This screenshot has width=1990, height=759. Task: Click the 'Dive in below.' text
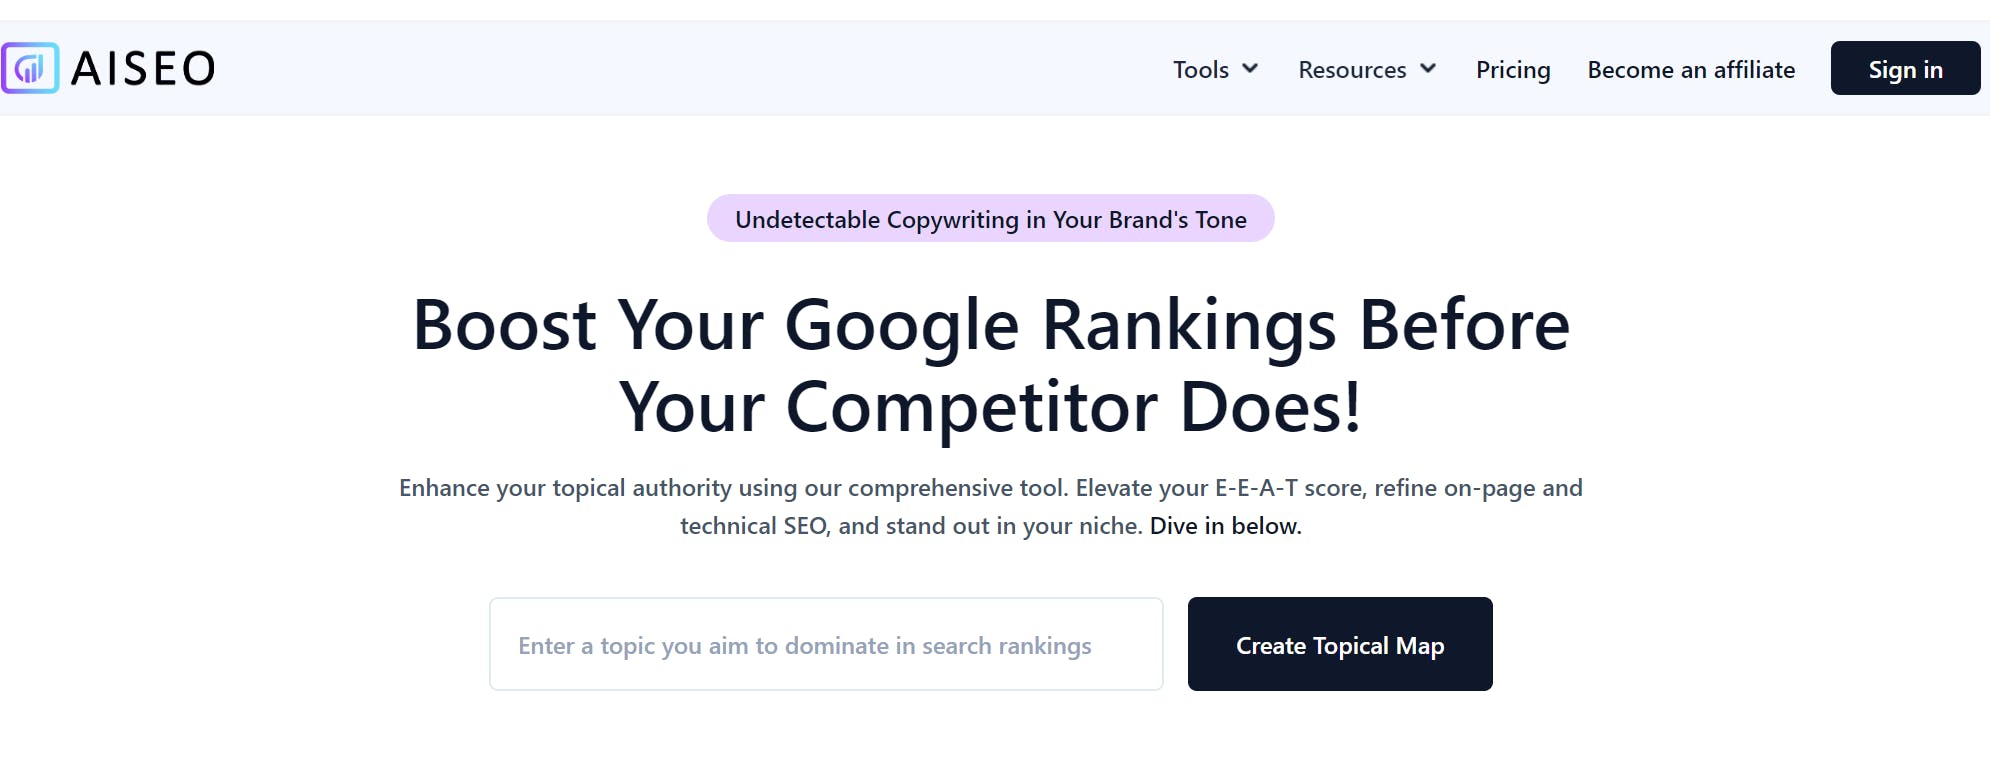point(1226,526)
